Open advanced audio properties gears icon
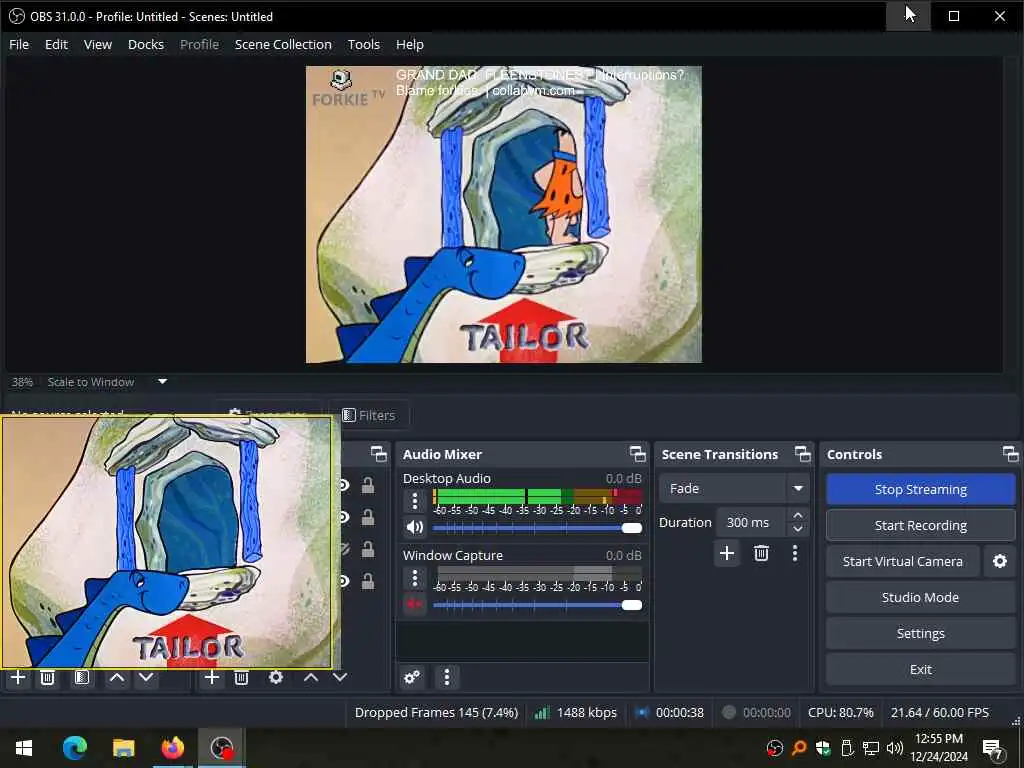 tap(412, 677)
